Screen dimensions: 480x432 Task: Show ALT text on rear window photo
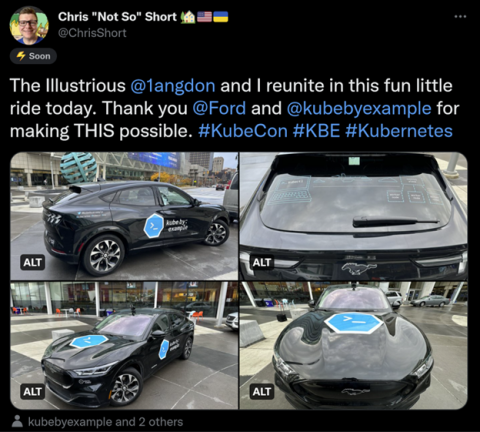[262, 262]
